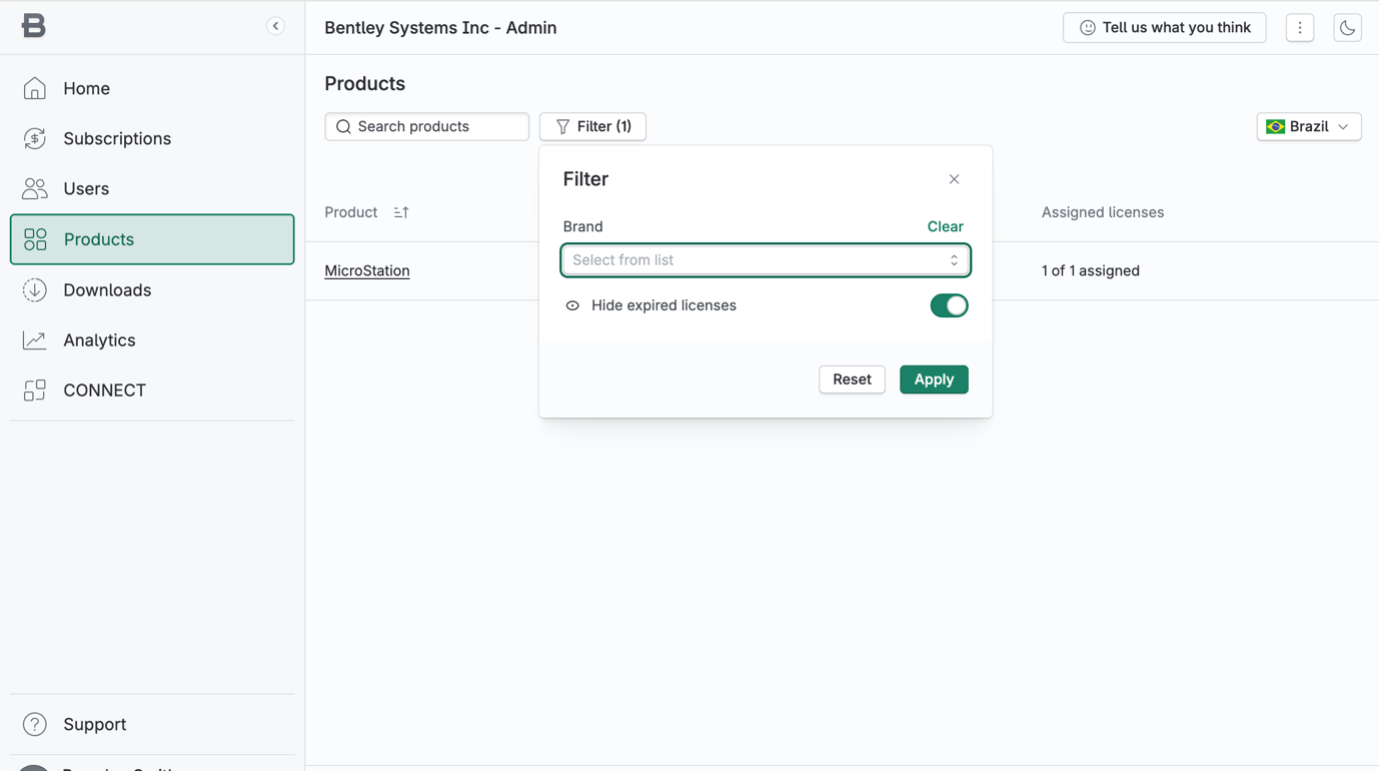Open the Analytics section
The image size is (1384, 776).
coord(153,341)
